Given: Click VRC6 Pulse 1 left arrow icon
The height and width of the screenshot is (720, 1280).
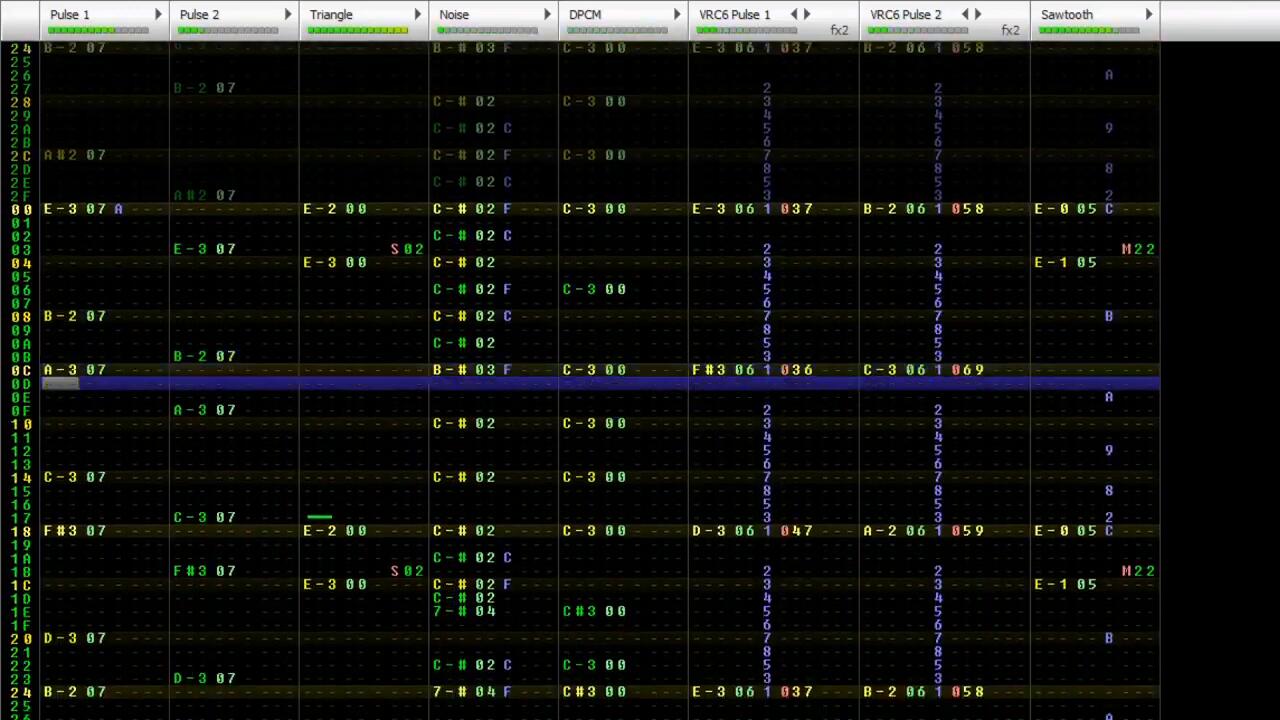Looking at the screenshot, I should (794, 15).
